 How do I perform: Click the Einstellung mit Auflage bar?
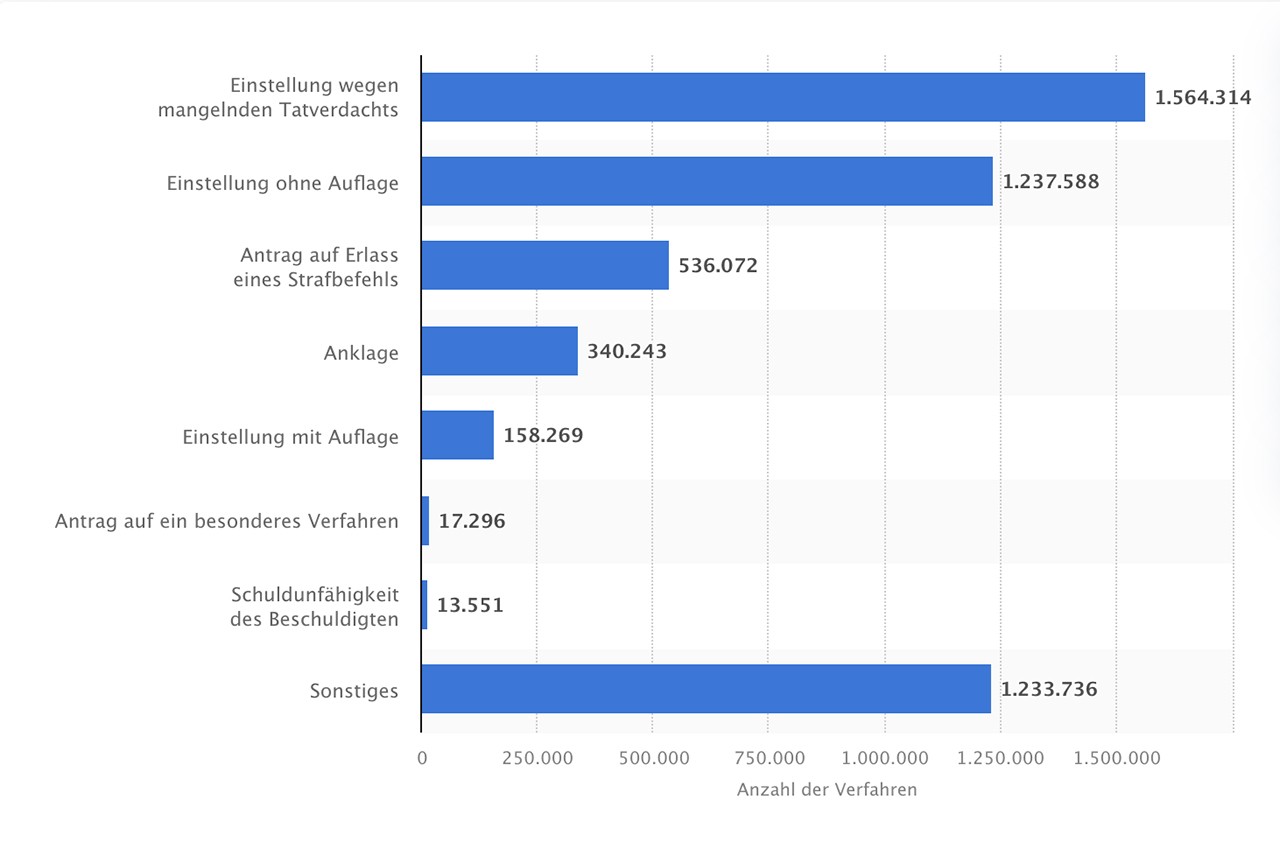coord(457,435)
